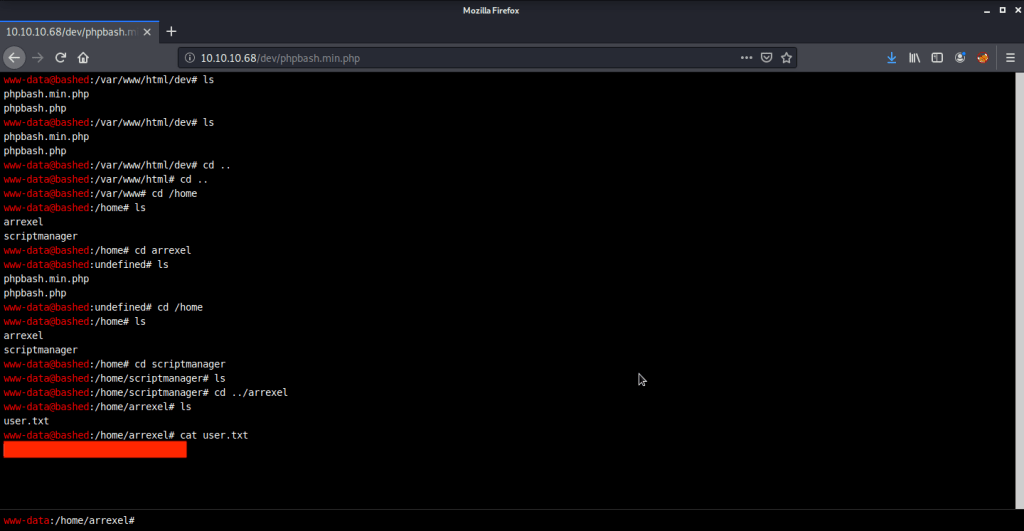Click the FoxyProxy extension icon

click(x=982, y=58)
